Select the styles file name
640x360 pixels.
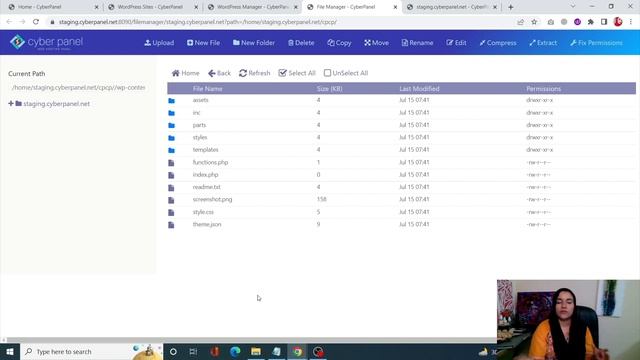[x=200, y=137]
